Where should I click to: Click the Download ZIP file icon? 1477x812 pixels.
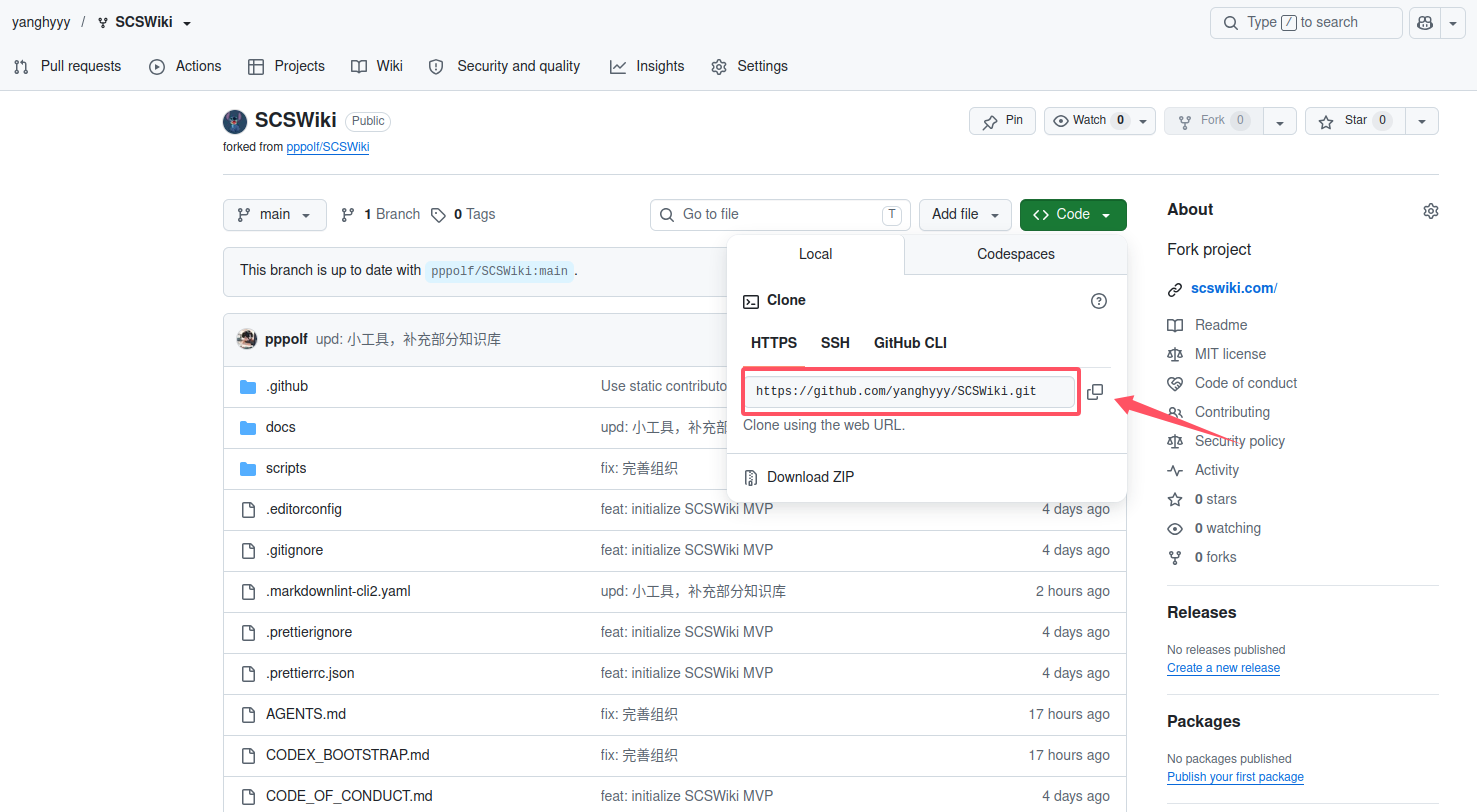coord(751,478)
